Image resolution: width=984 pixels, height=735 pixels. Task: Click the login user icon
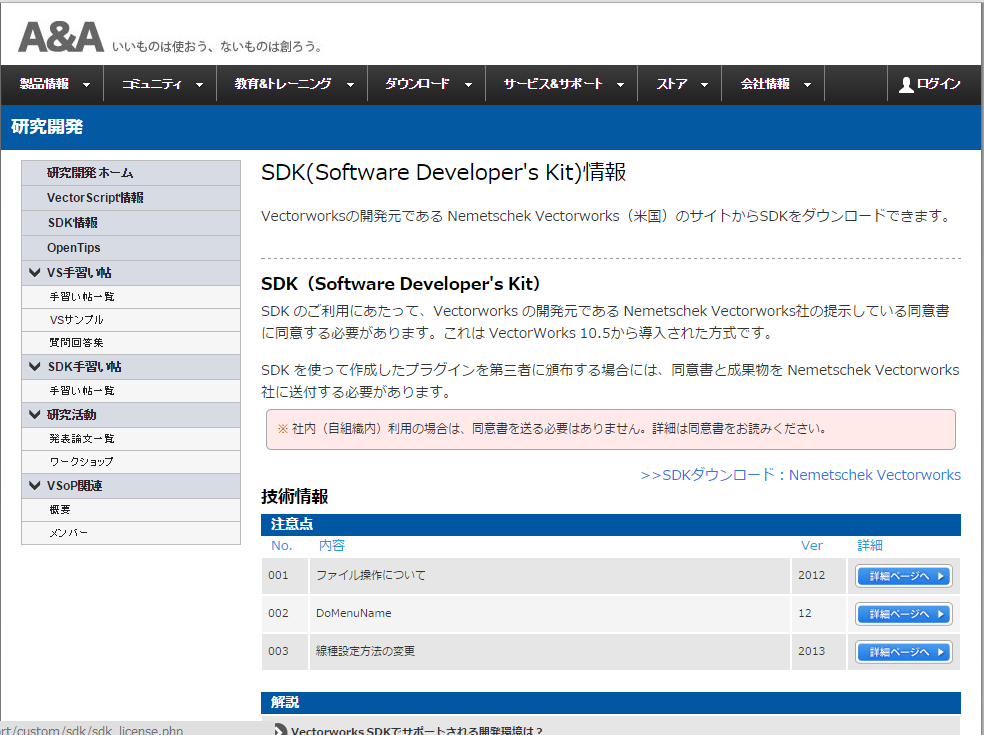[x=906, y=84]
